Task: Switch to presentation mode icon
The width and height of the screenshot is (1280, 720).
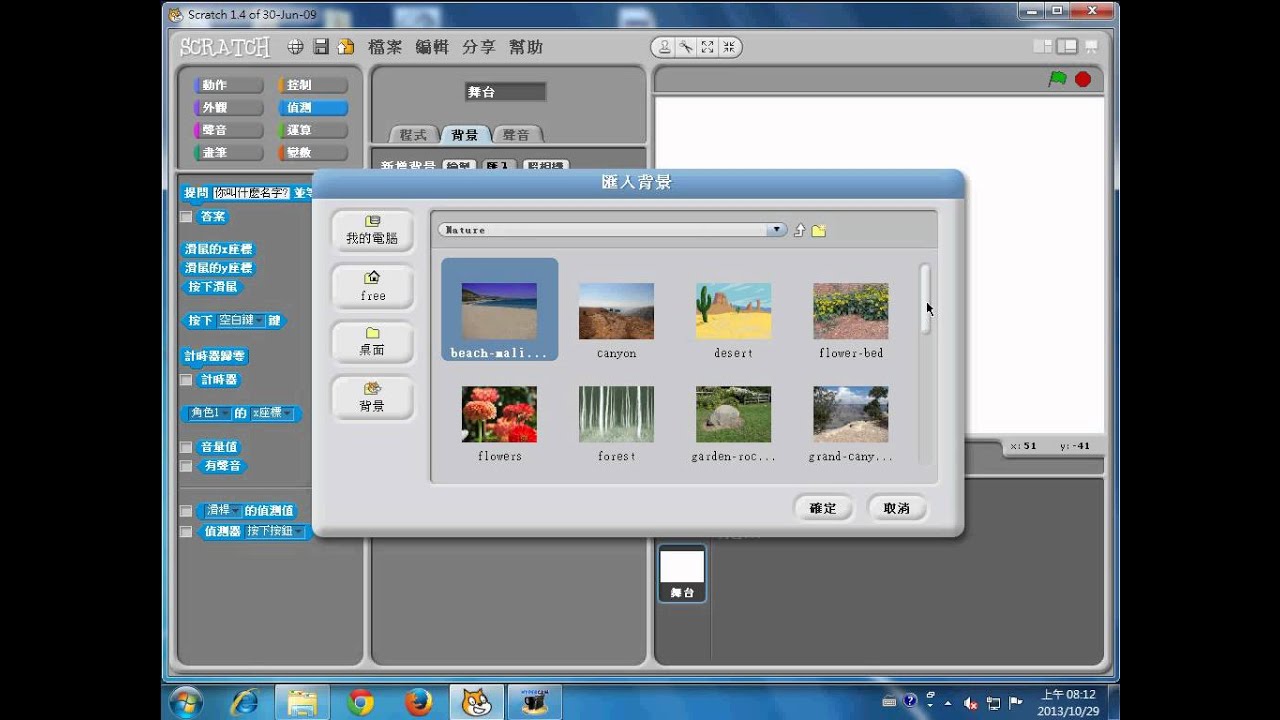Action: tap(1091, 46)
